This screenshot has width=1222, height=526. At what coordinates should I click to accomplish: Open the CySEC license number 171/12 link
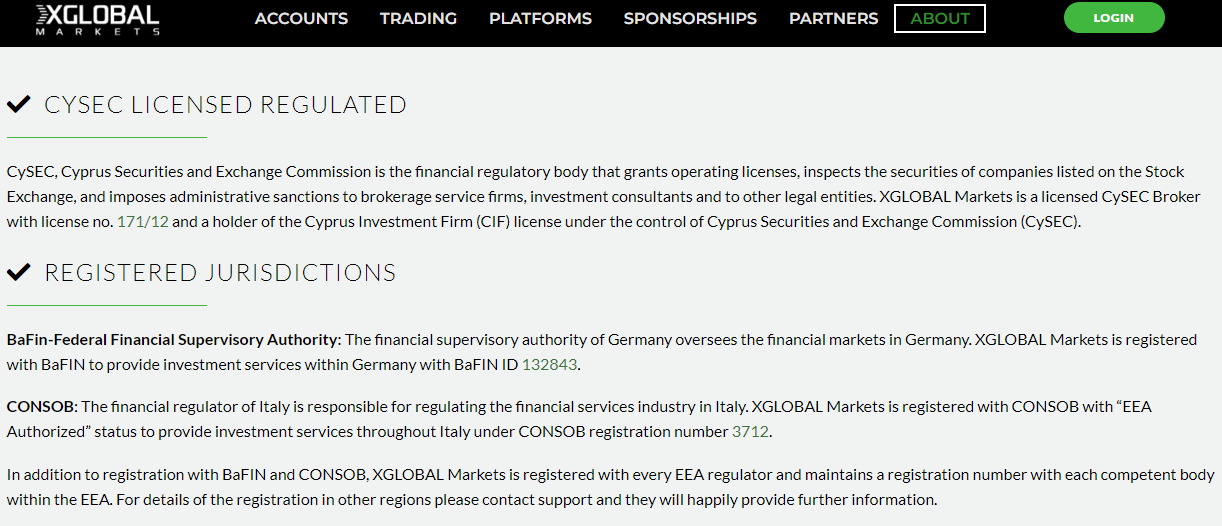coord(143,222)
